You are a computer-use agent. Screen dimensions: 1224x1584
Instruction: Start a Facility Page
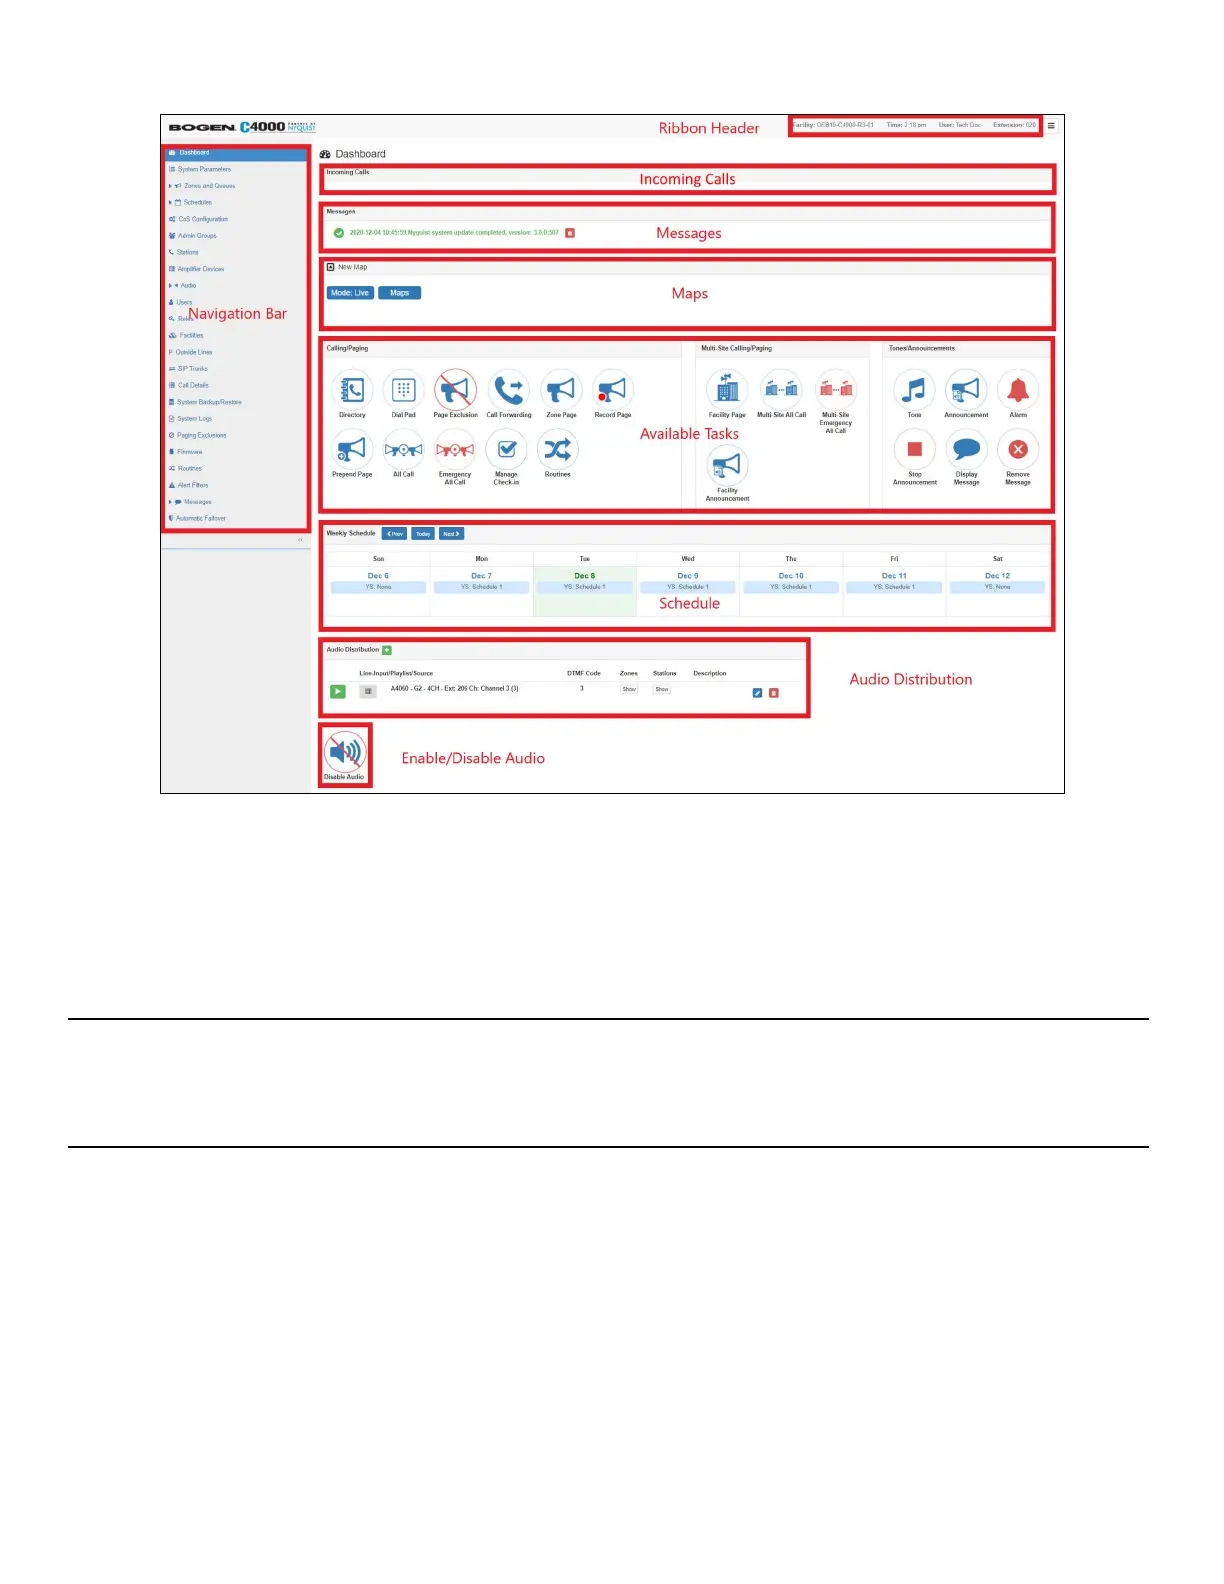click(x=727, y=390)
